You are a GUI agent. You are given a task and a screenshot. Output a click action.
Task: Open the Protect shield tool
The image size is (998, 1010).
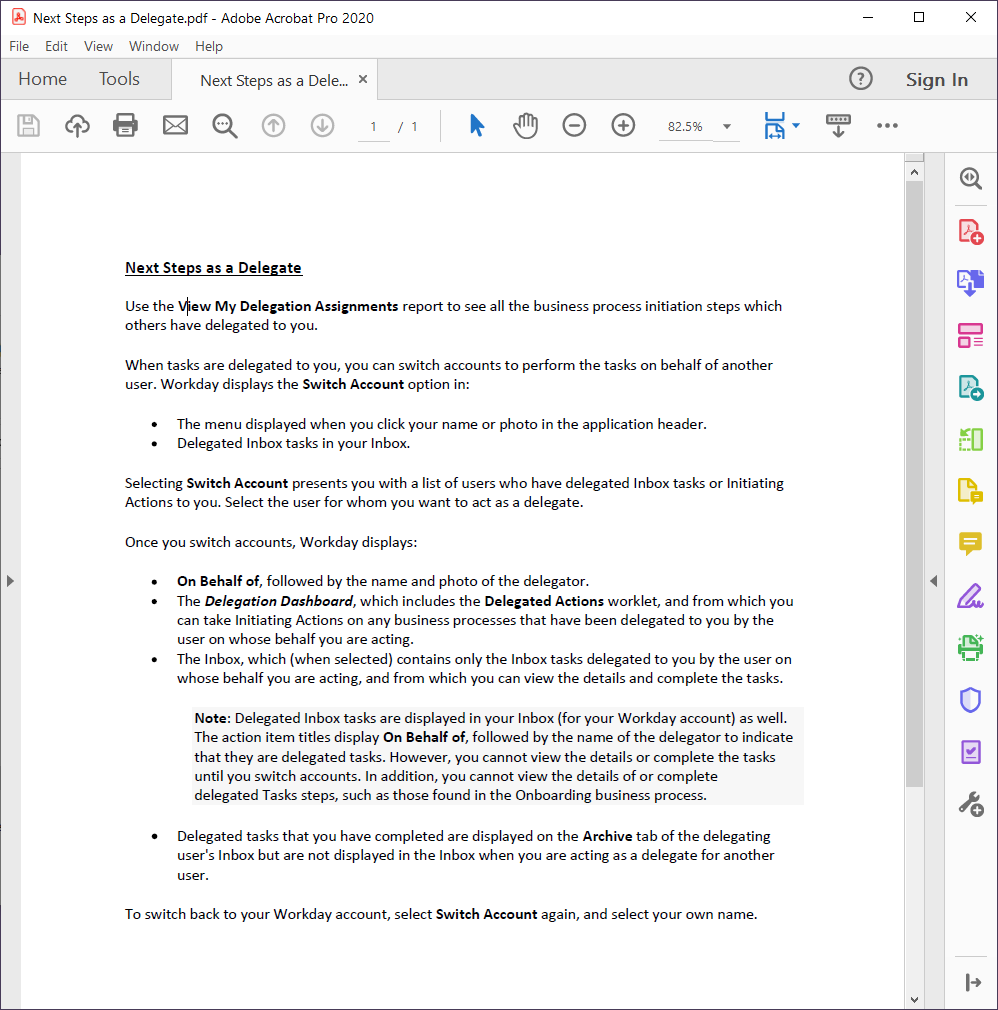(x=970, y=700)
